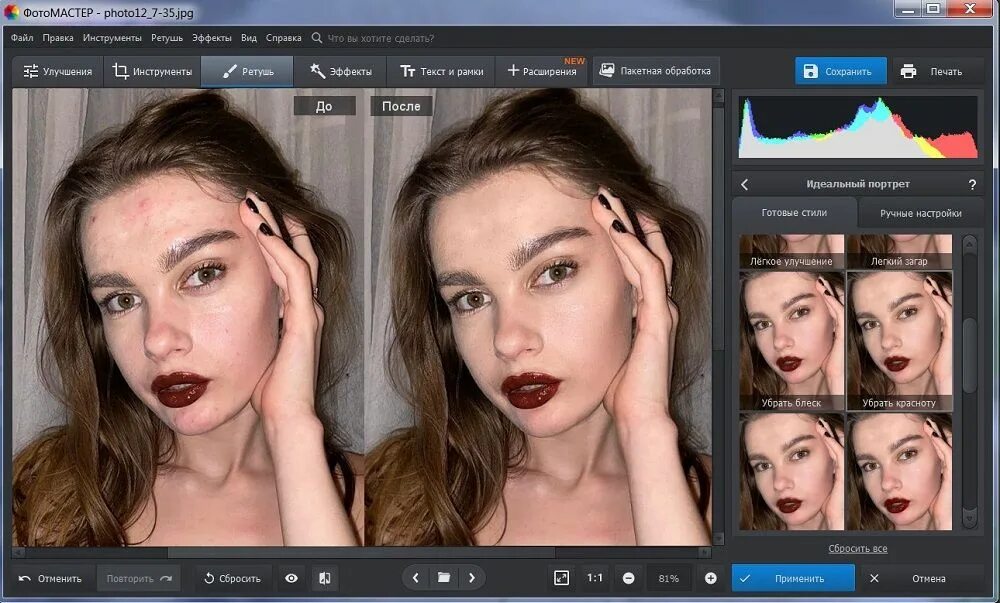Go to previous photo arrow
The image size is (1000, 603).
pos(416,578)
